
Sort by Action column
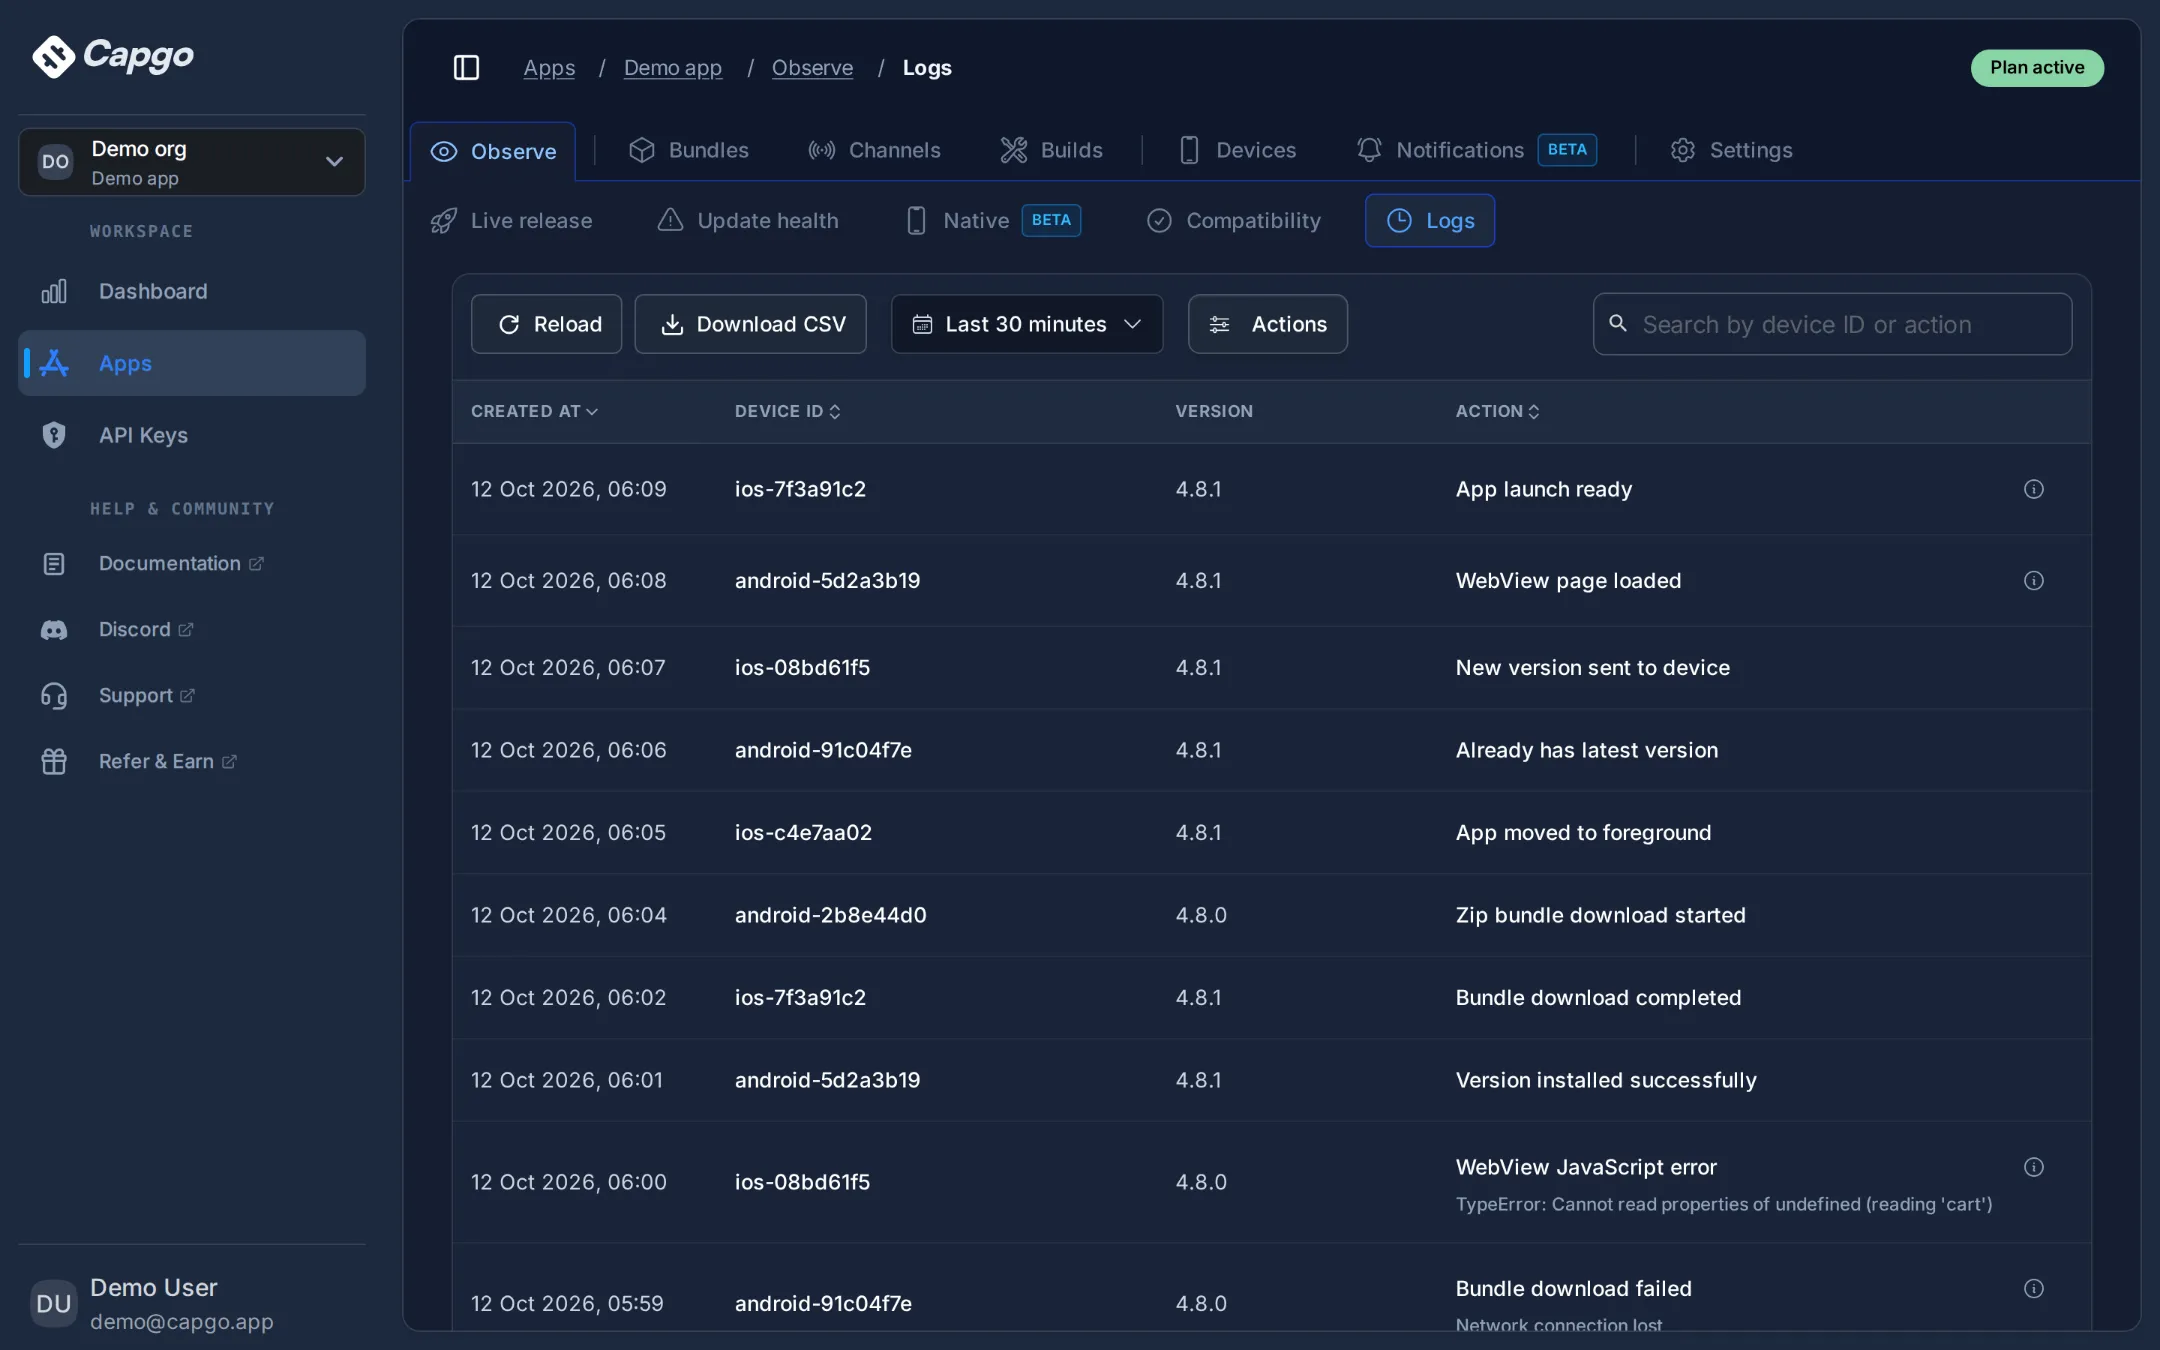(x=1497, y=411)
